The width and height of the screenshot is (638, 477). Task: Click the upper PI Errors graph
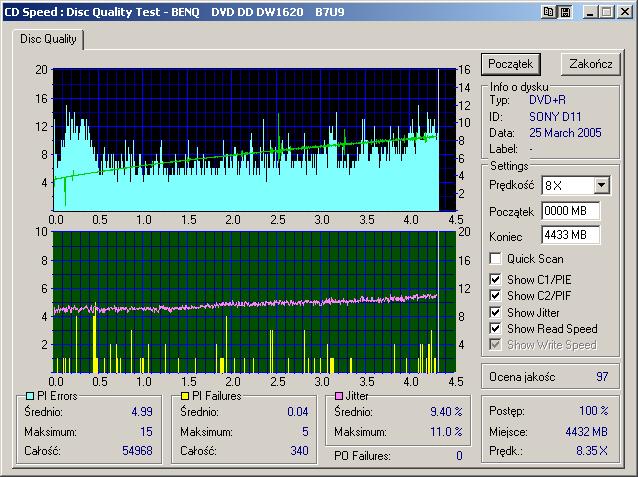254,140
